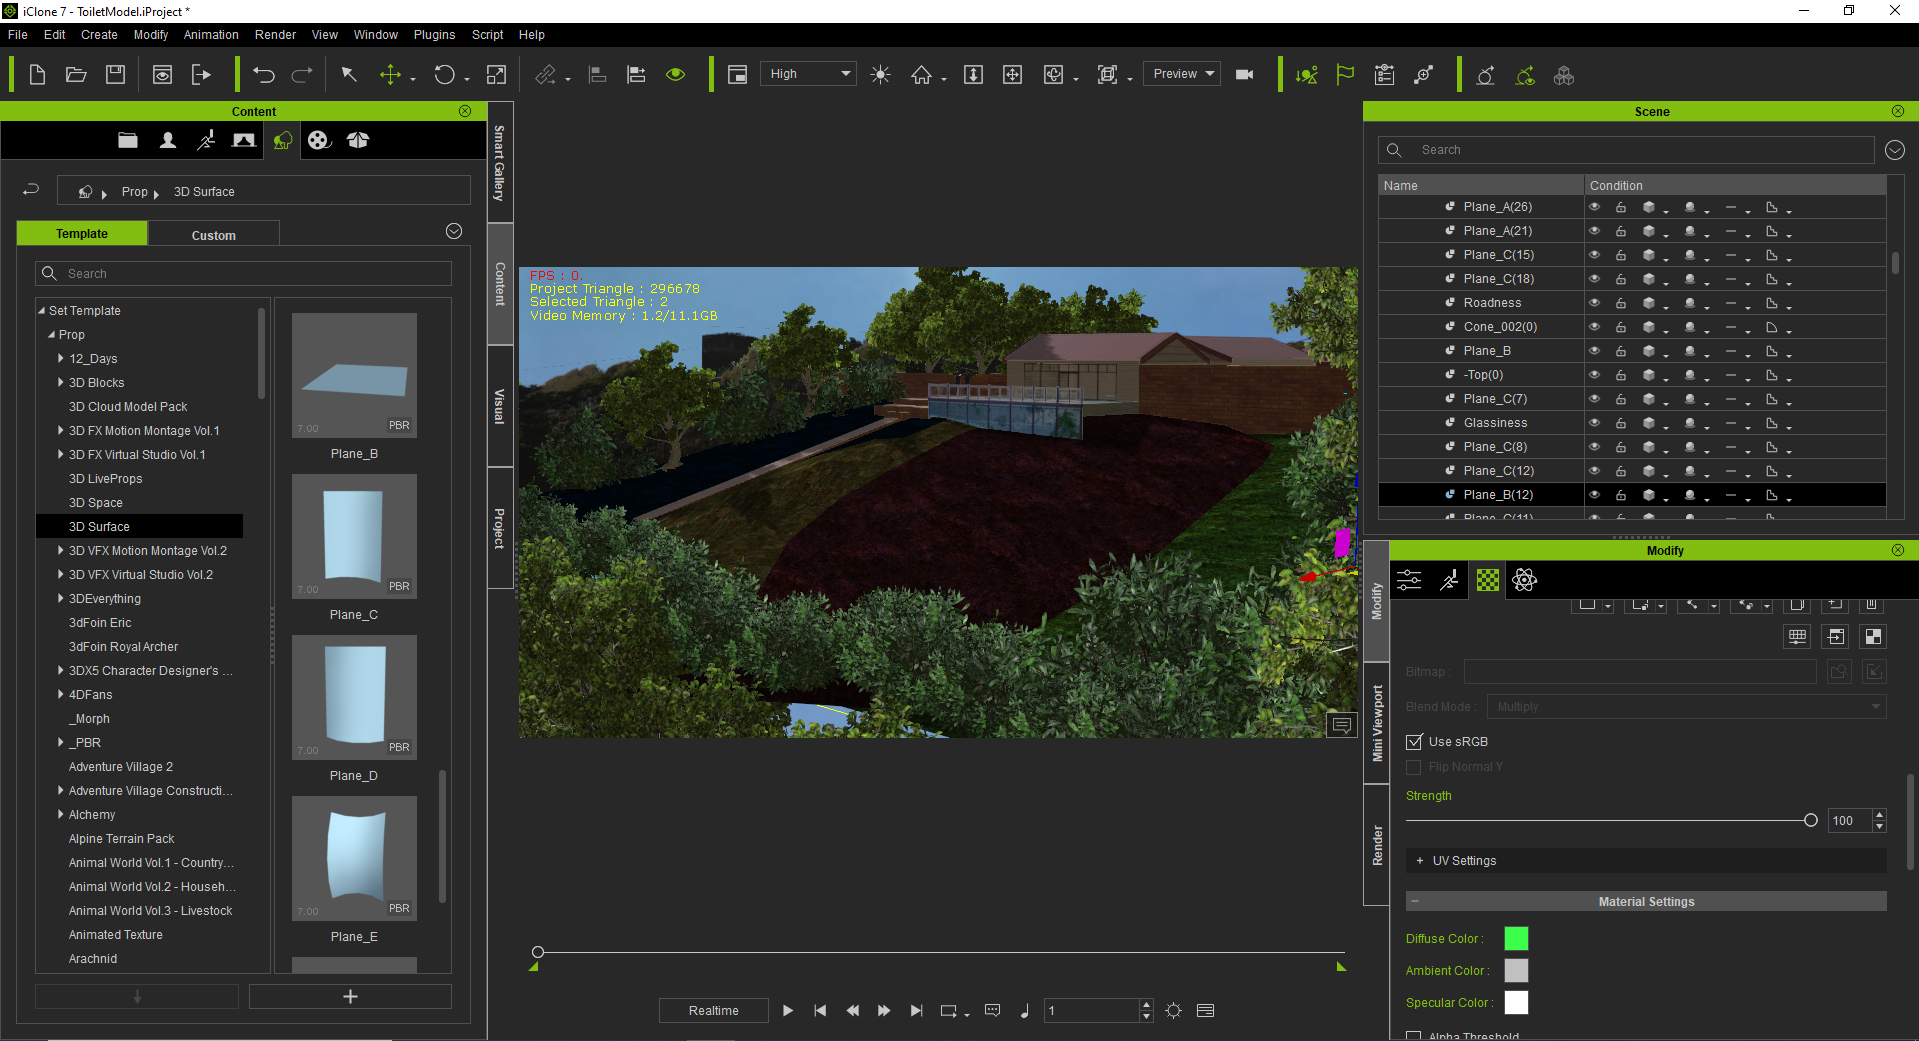The width and height of the screenshot is (1919, 1041).
Task: Select the Plane_C thumbnail
Action: (x=354, y=537)
